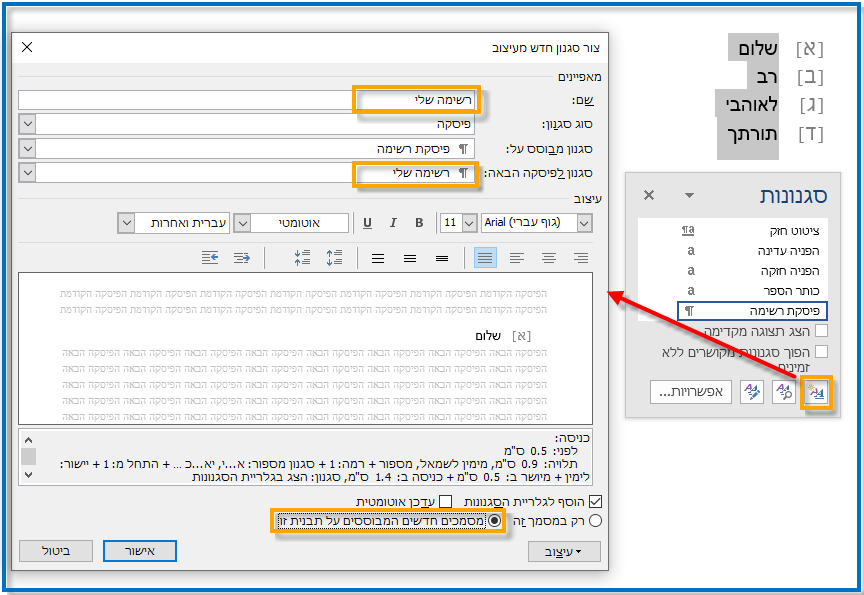Click the word שלום in the document
The height and width of the screenshot is (595, 864).
pos(758,48)
